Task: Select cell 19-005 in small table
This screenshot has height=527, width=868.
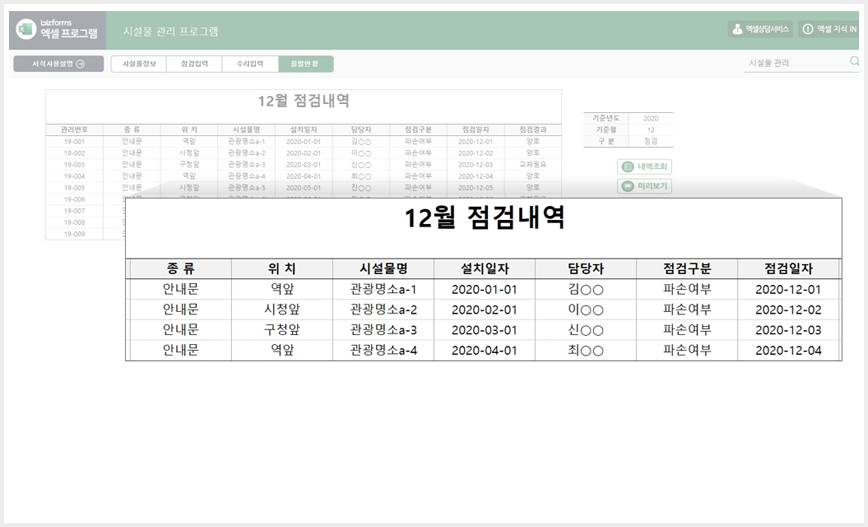Action: pos(74,188)
